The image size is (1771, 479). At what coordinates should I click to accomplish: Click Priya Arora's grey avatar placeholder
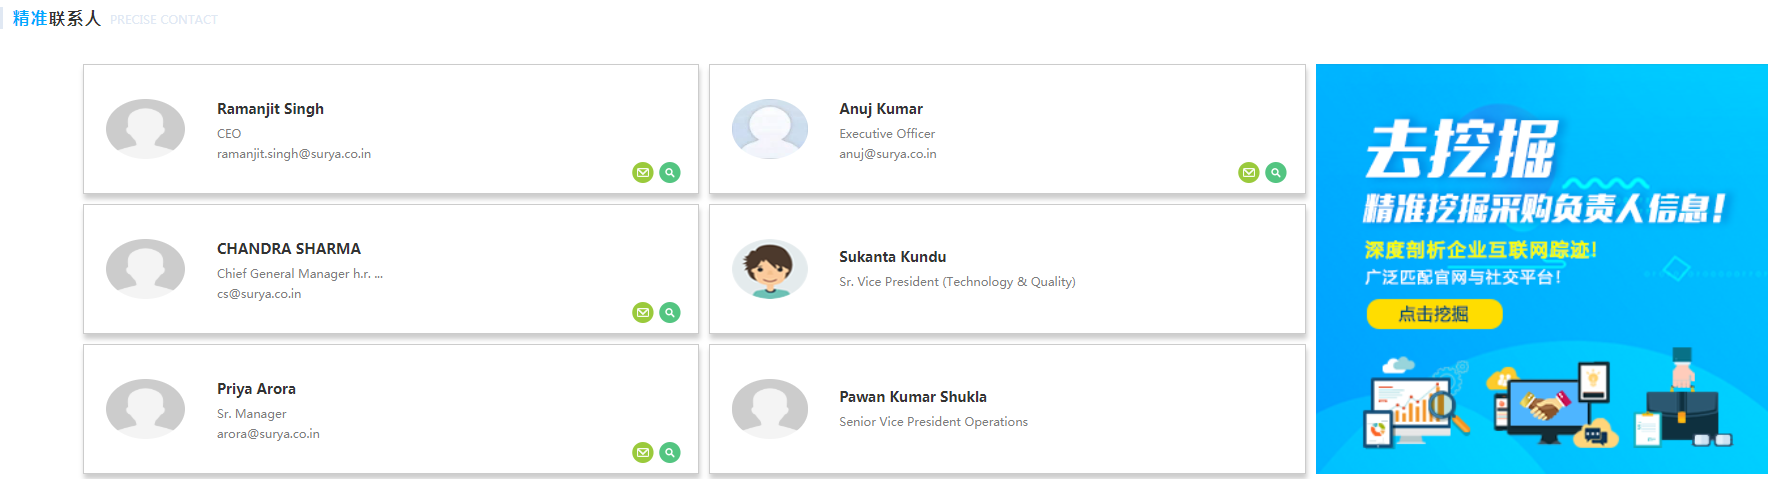point(145,409)
